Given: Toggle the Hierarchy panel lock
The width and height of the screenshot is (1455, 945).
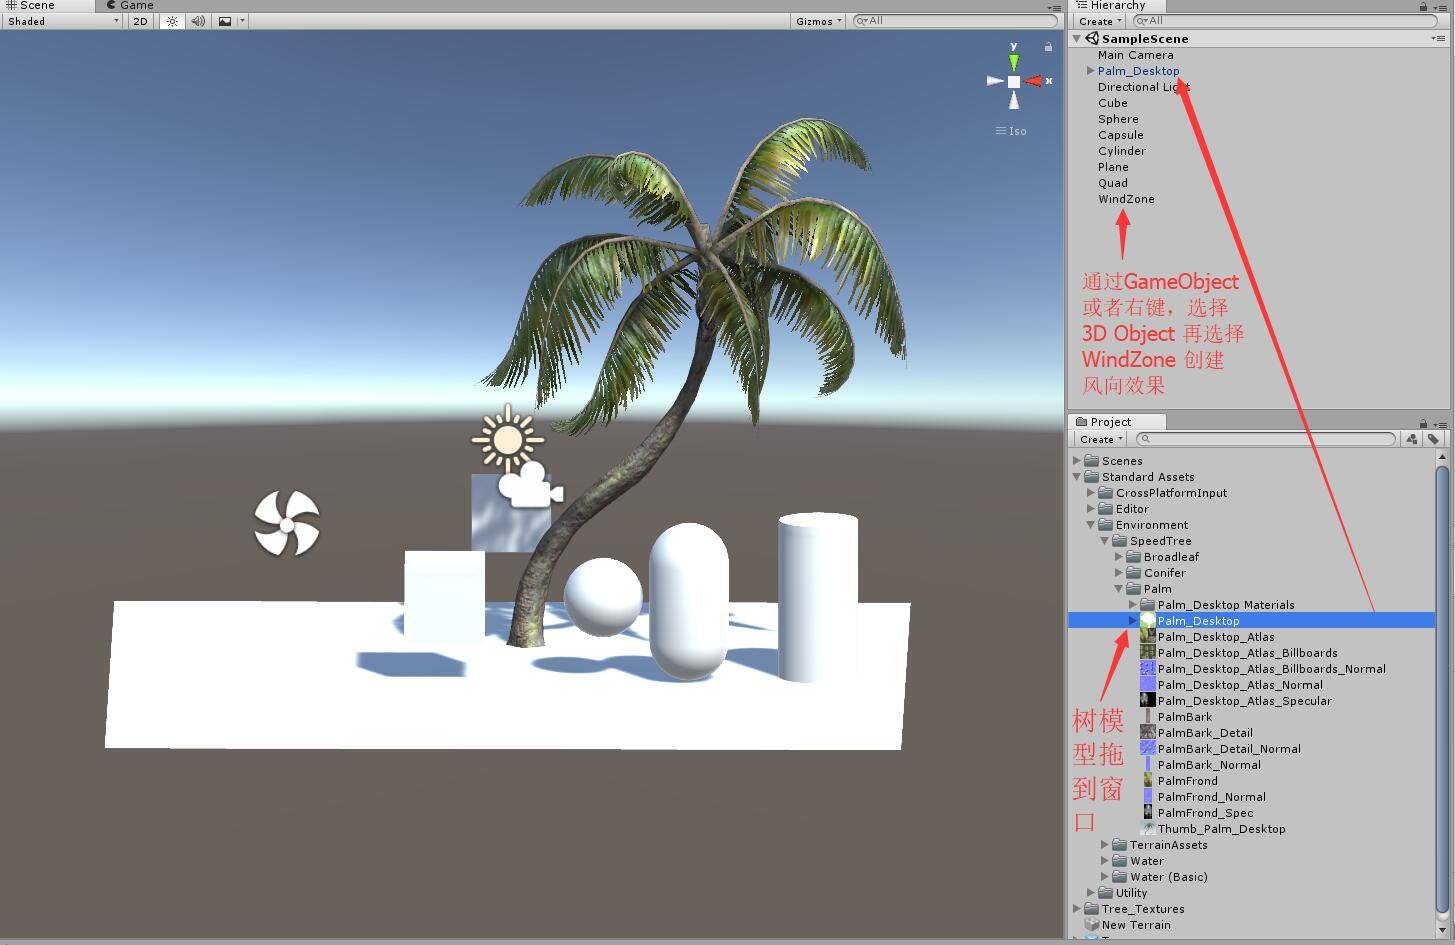Looking at the screenshot, I should (1423, 7).
